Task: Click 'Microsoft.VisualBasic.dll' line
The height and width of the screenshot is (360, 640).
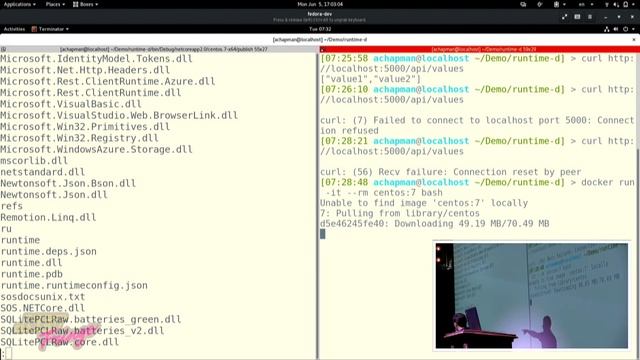Action: (x=71, y=104)
